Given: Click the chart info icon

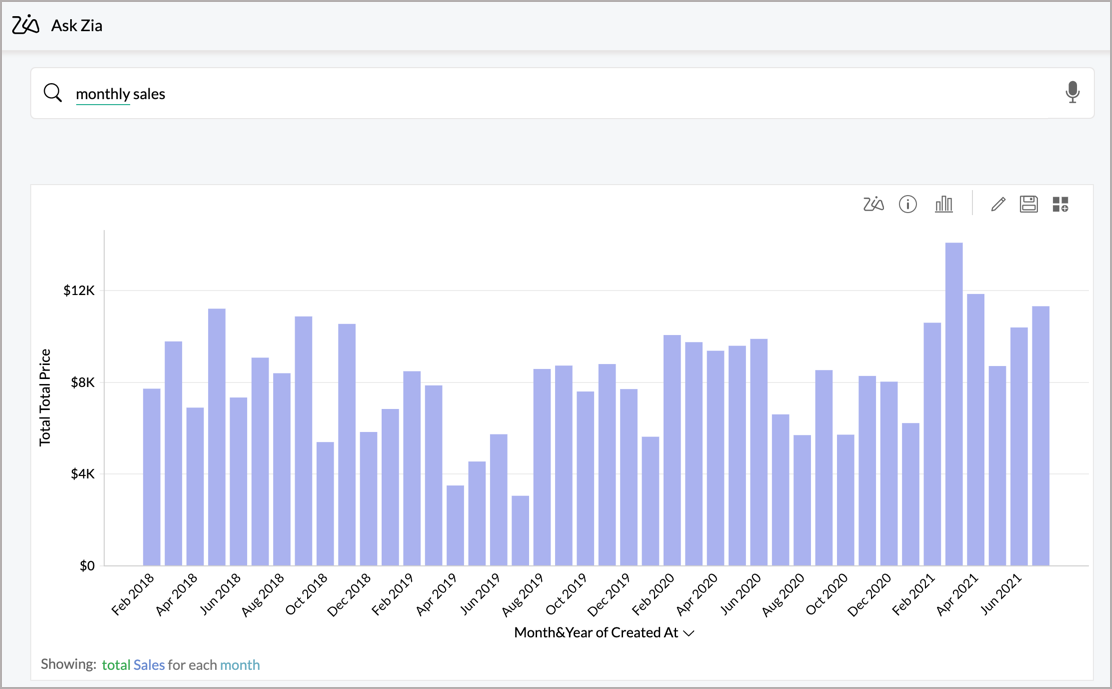Looking at the screenshot, I should tap(908, 204).
